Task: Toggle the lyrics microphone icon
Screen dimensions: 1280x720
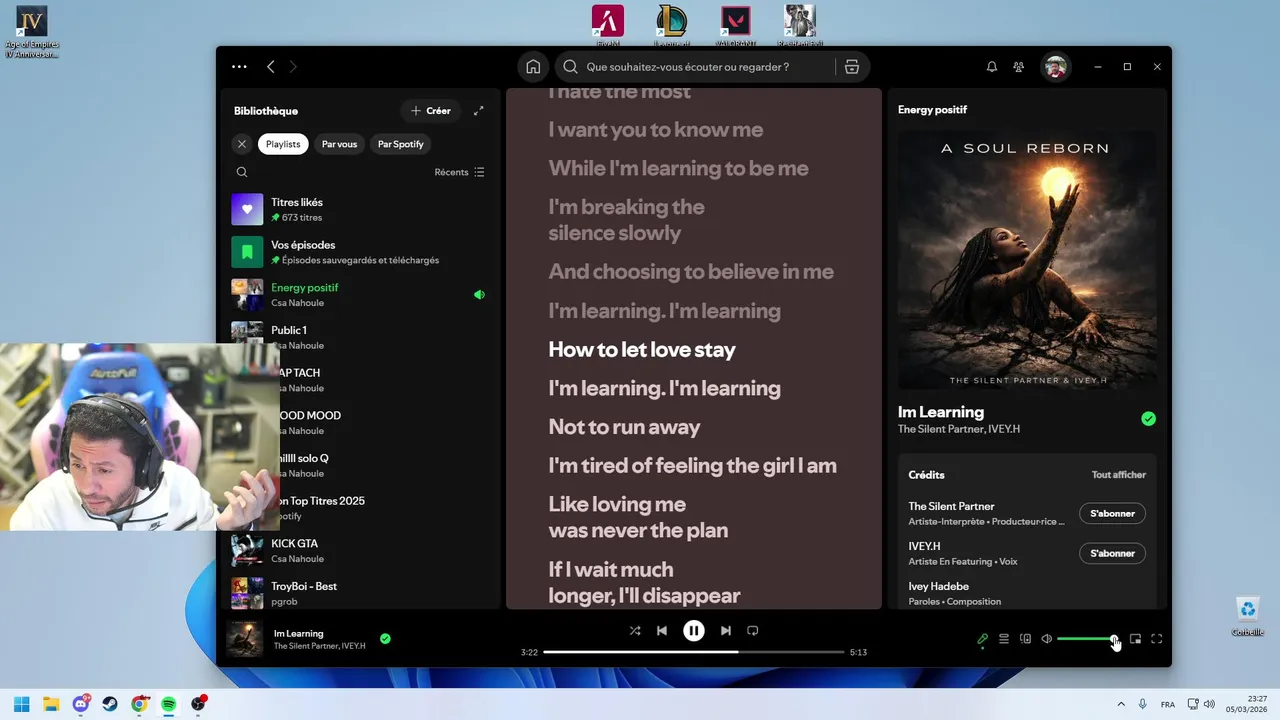Action: click(982, 639)
